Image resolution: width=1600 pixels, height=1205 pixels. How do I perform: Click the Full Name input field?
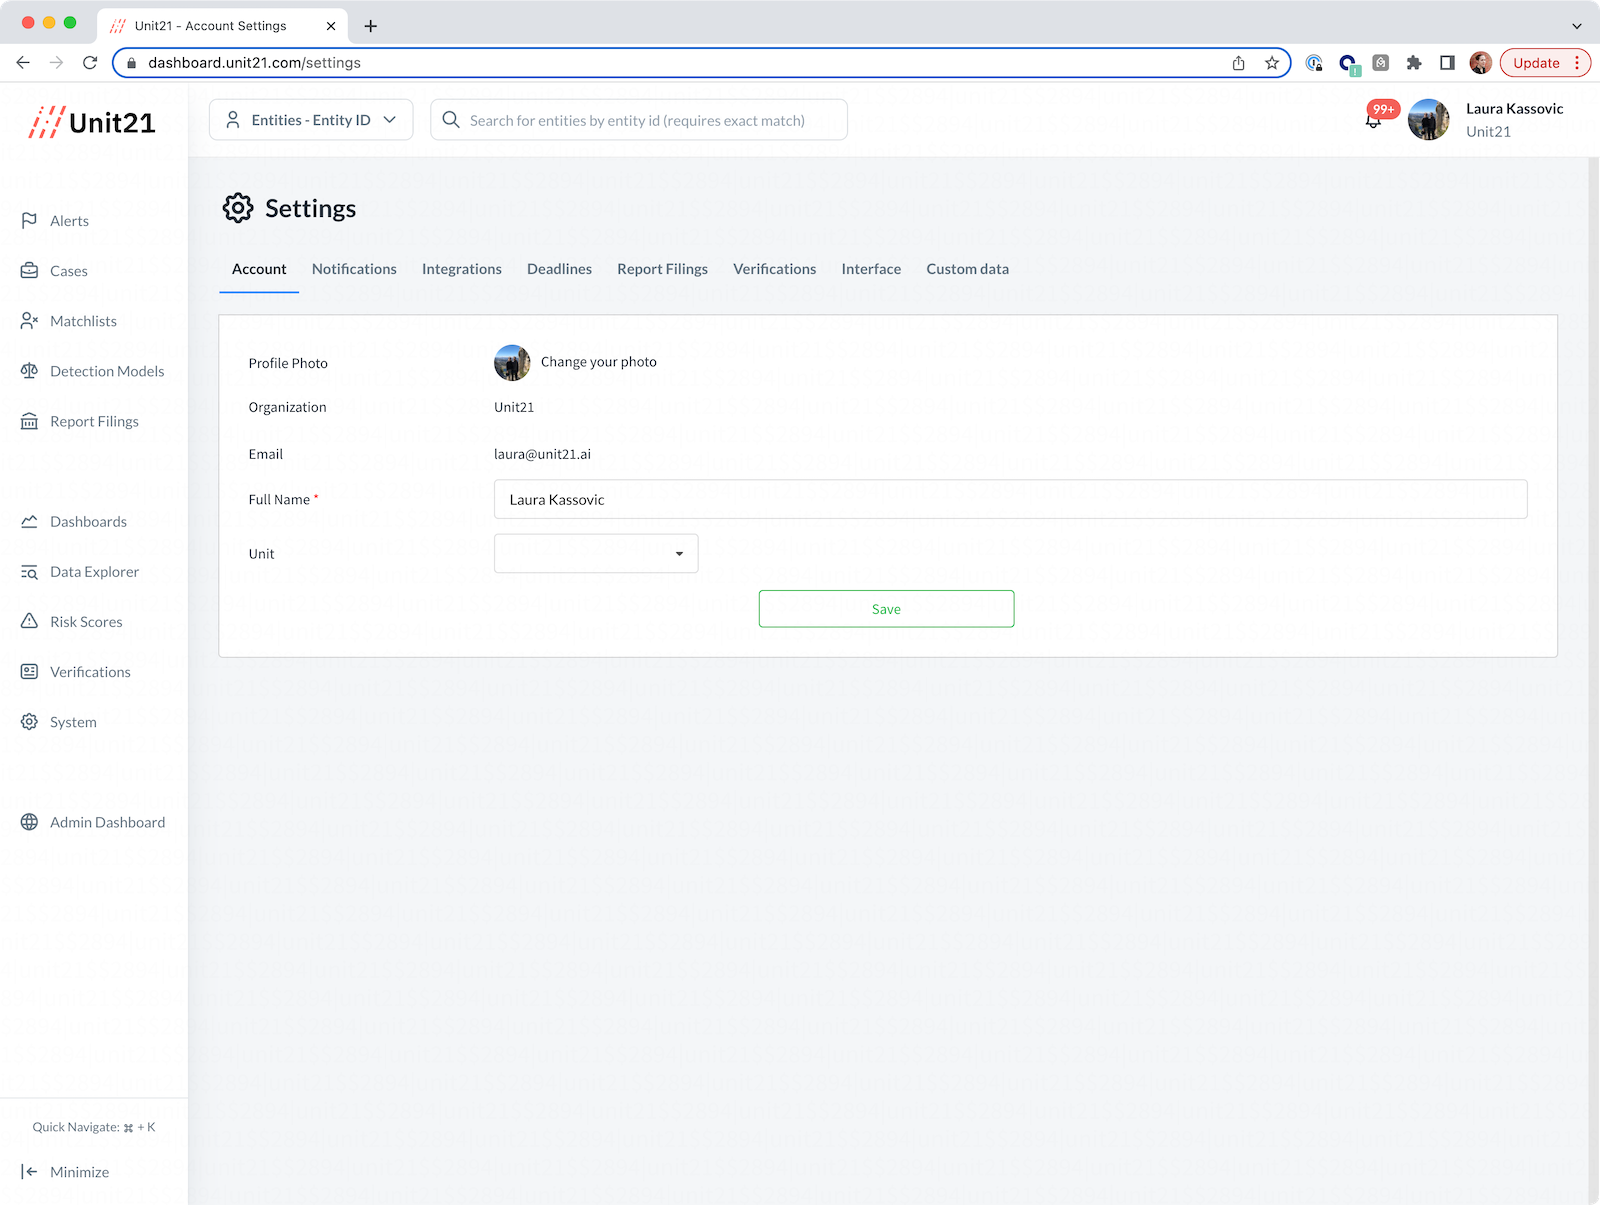pyautogui.click(x=1010, y=499)
